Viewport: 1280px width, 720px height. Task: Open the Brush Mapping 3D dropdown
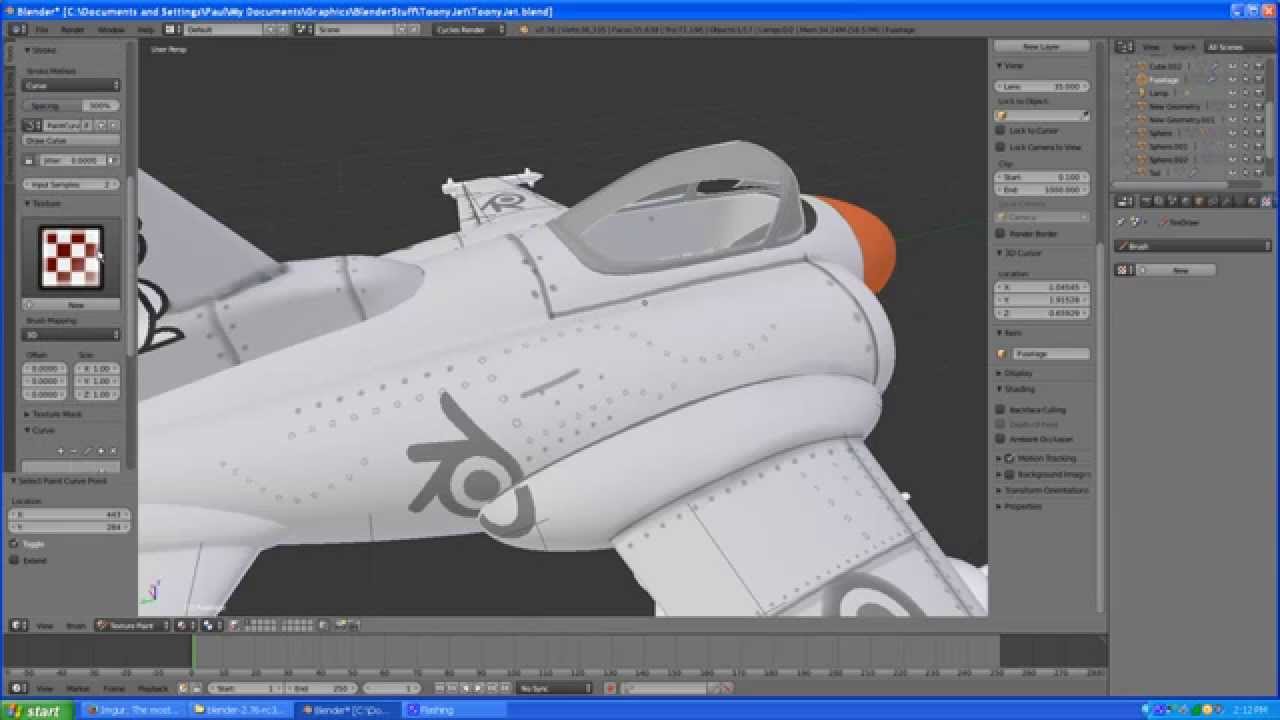pos(71,335)
